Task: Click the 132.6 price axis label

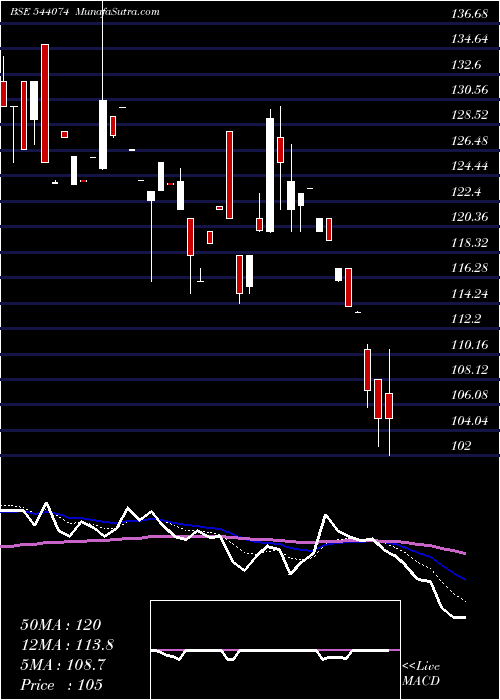Action: click(467, 65)
